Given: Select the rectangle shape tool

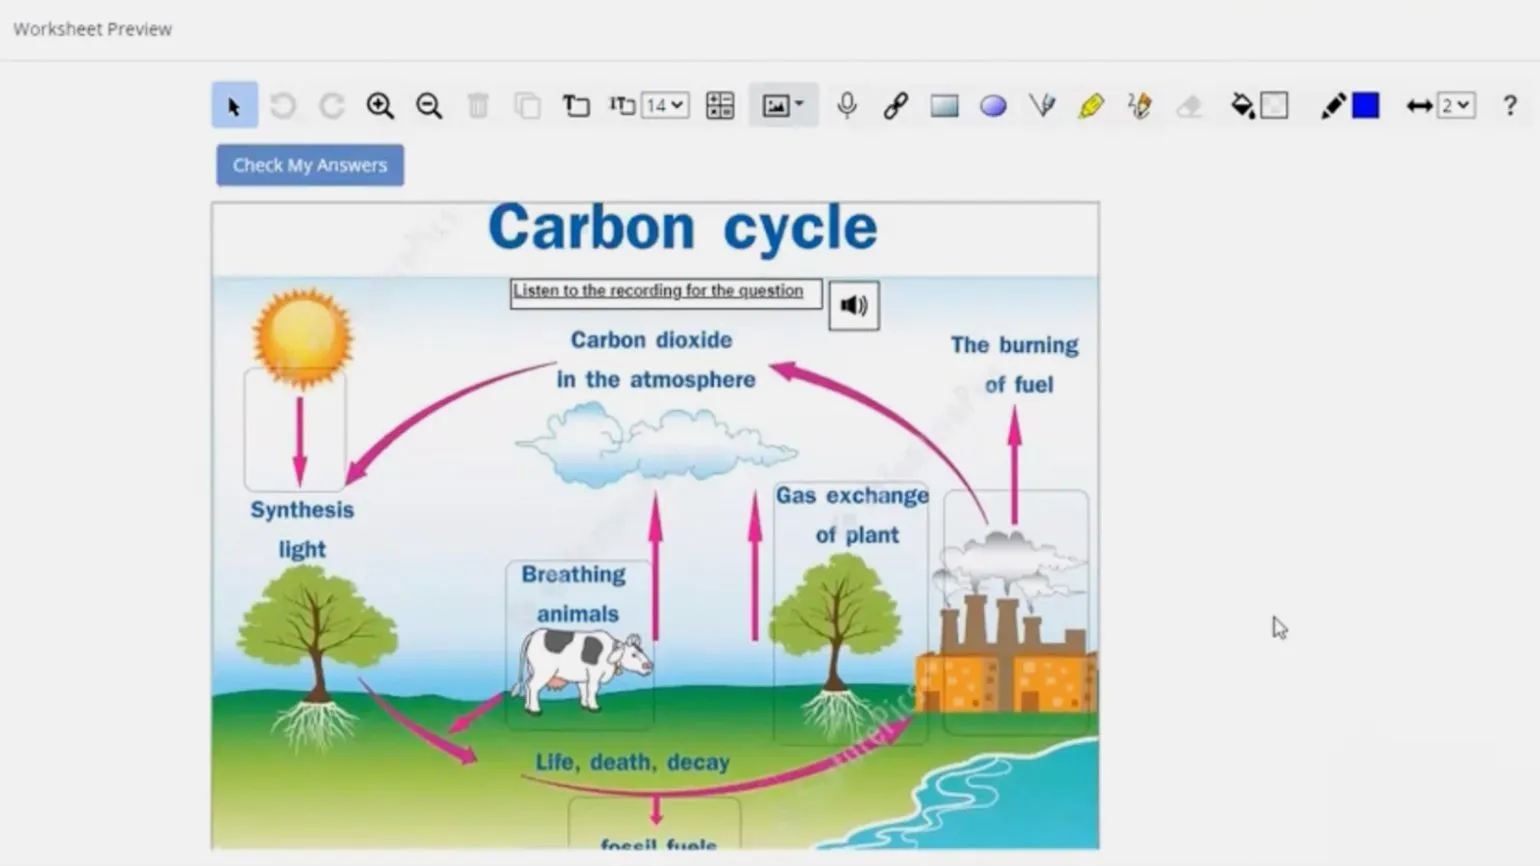Looking at the screenshot, I should pos(944,106).
